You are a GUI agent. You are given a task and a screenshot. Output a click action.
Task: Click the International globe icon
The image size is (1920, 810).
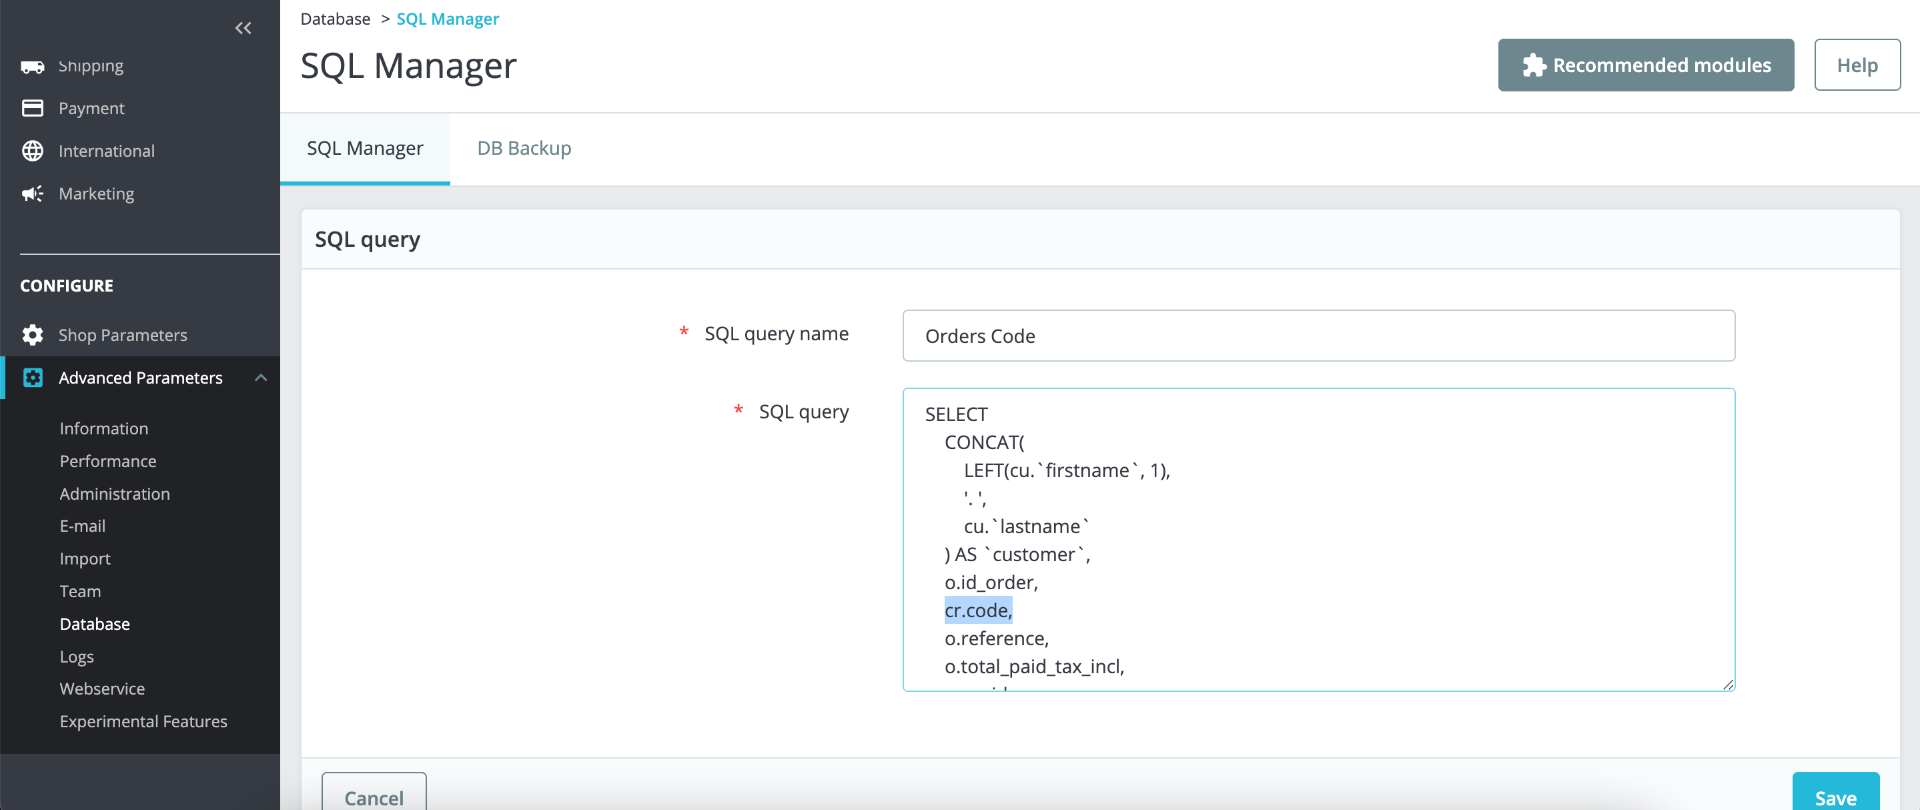tap(33, 151)
